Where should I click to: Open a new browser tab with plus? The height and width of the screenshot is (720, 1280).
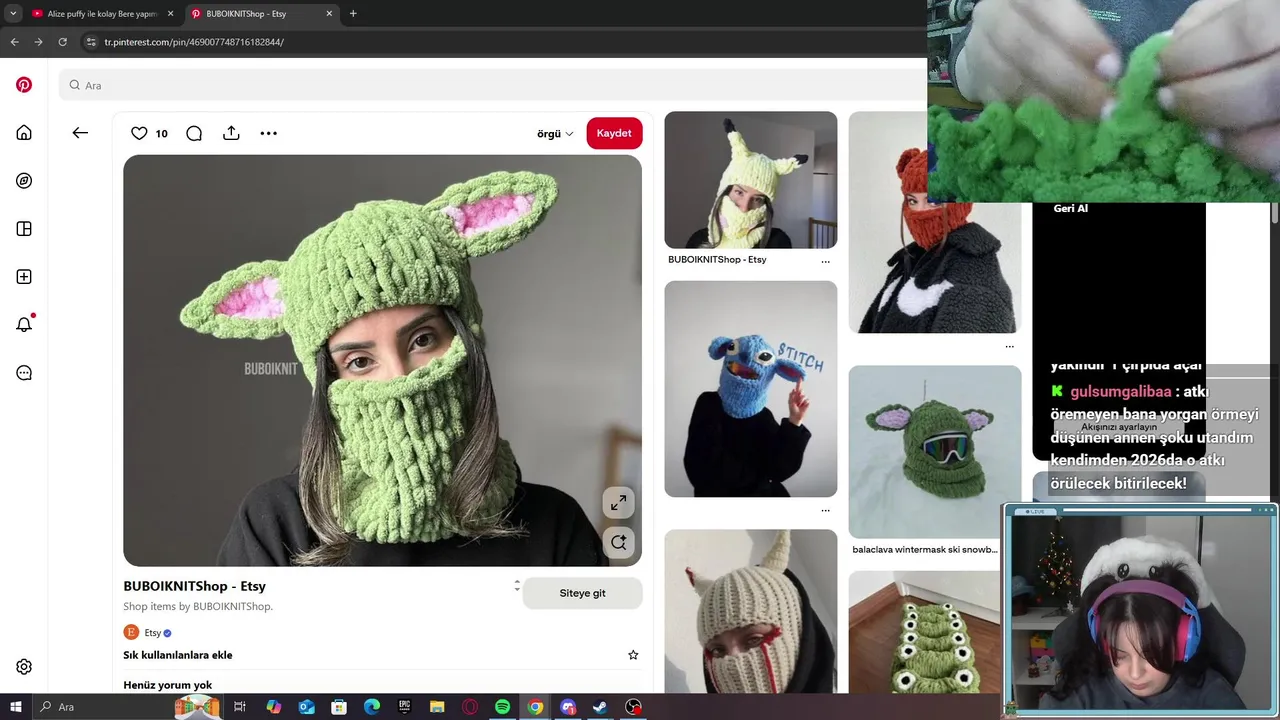(x=353, y=13)
